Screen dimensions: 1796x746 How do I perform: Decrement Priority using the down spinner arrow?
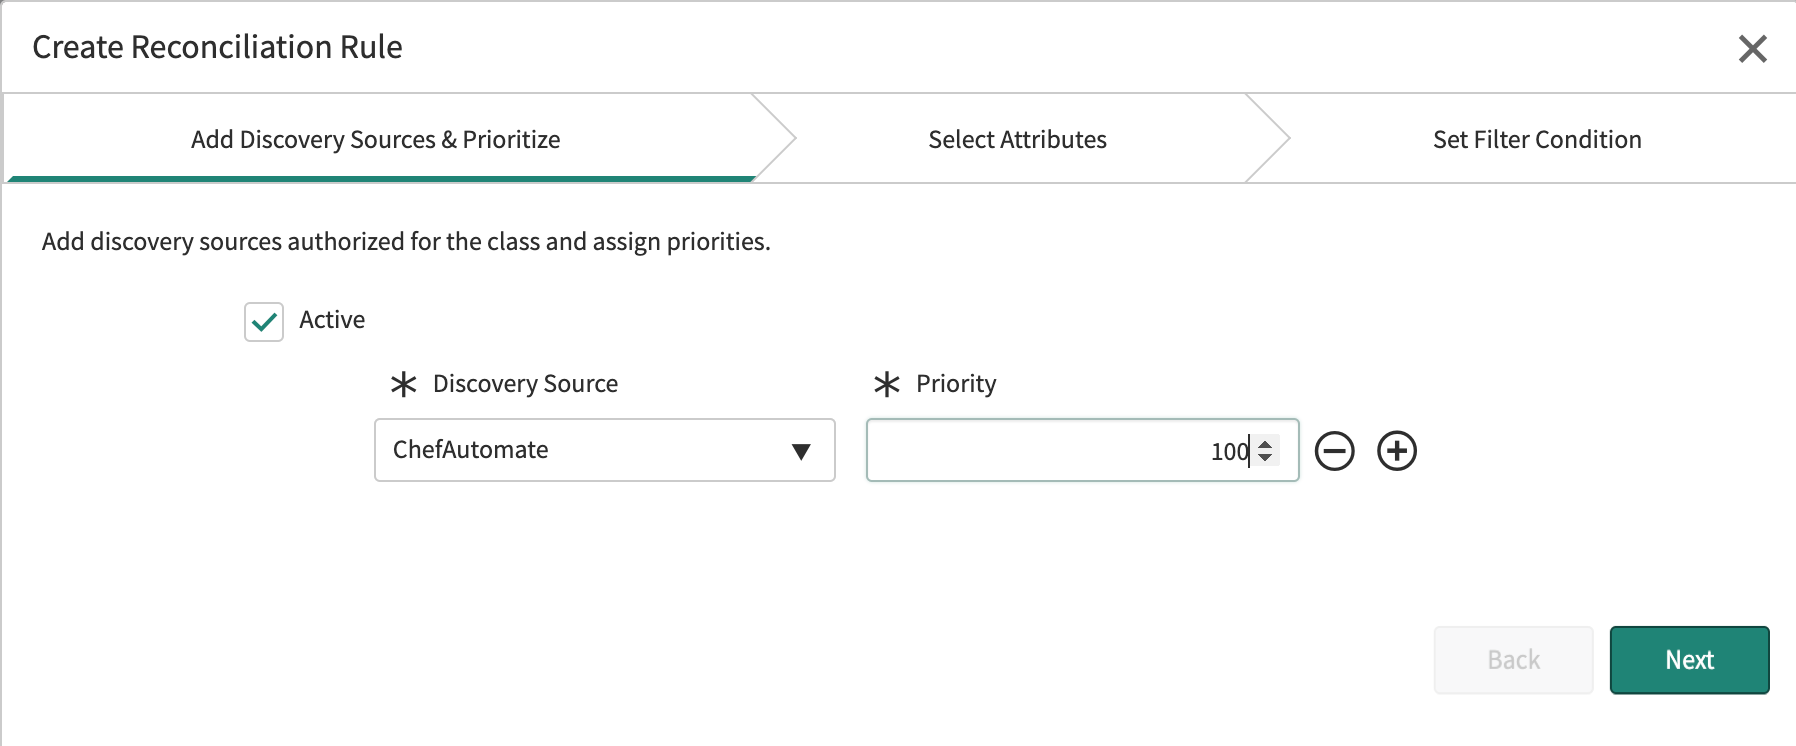[x=1265, y=458]
